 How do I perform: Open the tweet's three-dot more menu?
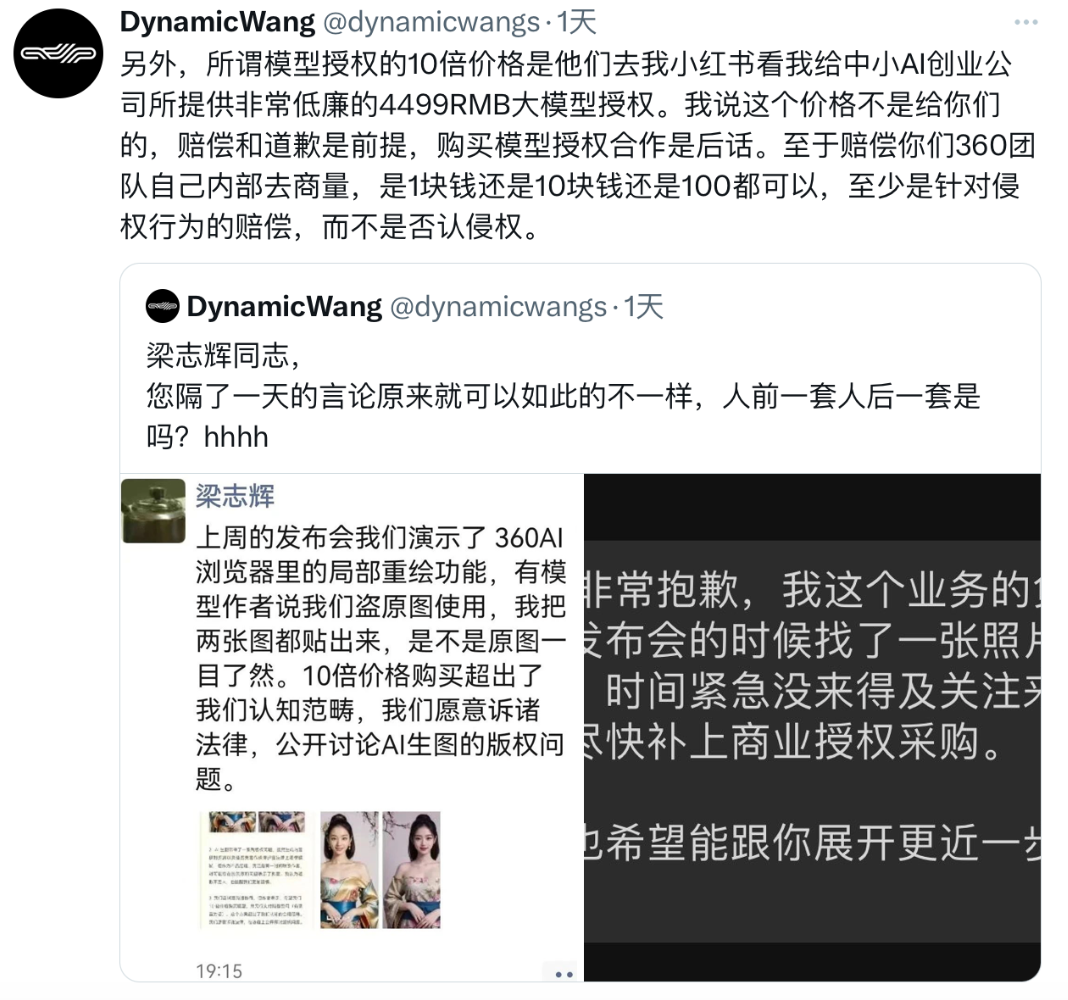coord(1025,22)
